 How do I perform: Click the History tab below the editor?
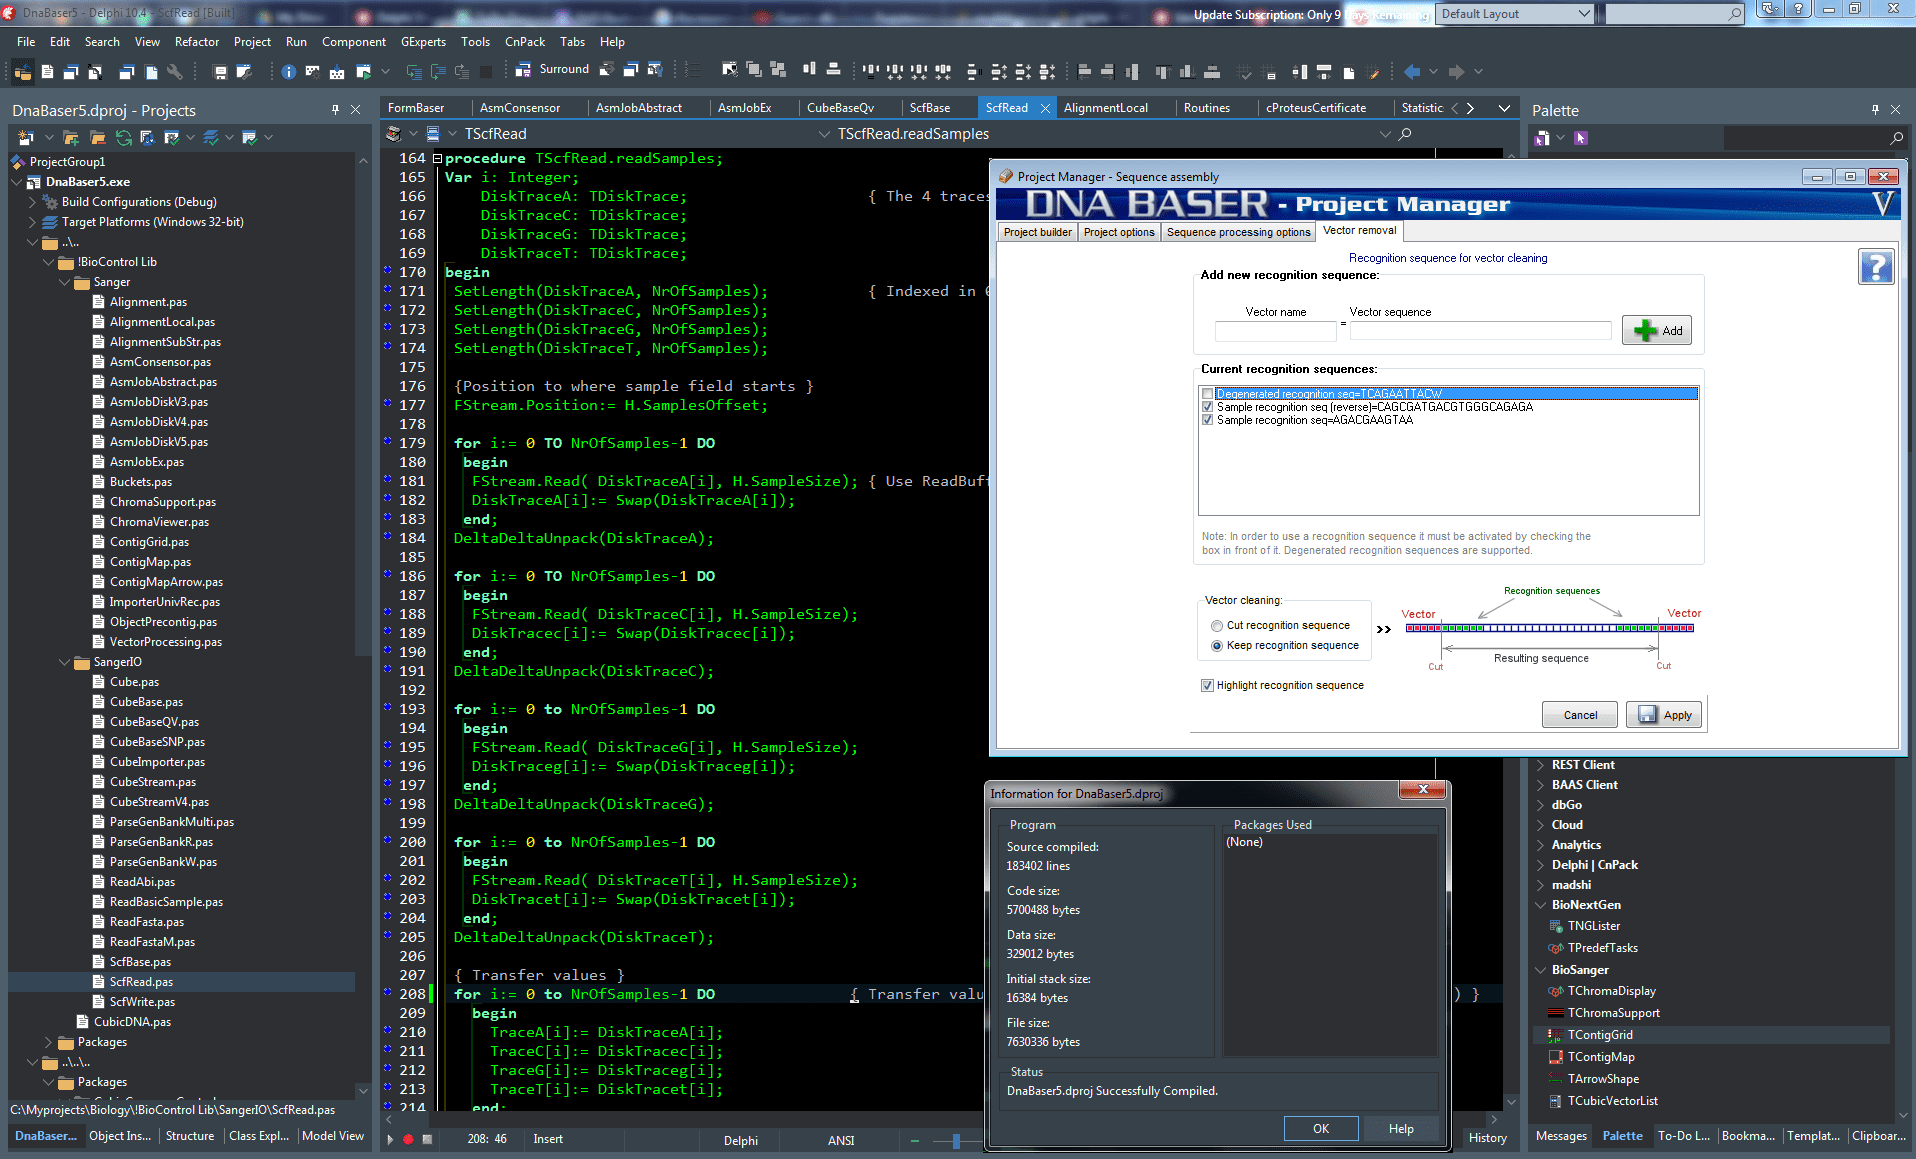1487,1138
